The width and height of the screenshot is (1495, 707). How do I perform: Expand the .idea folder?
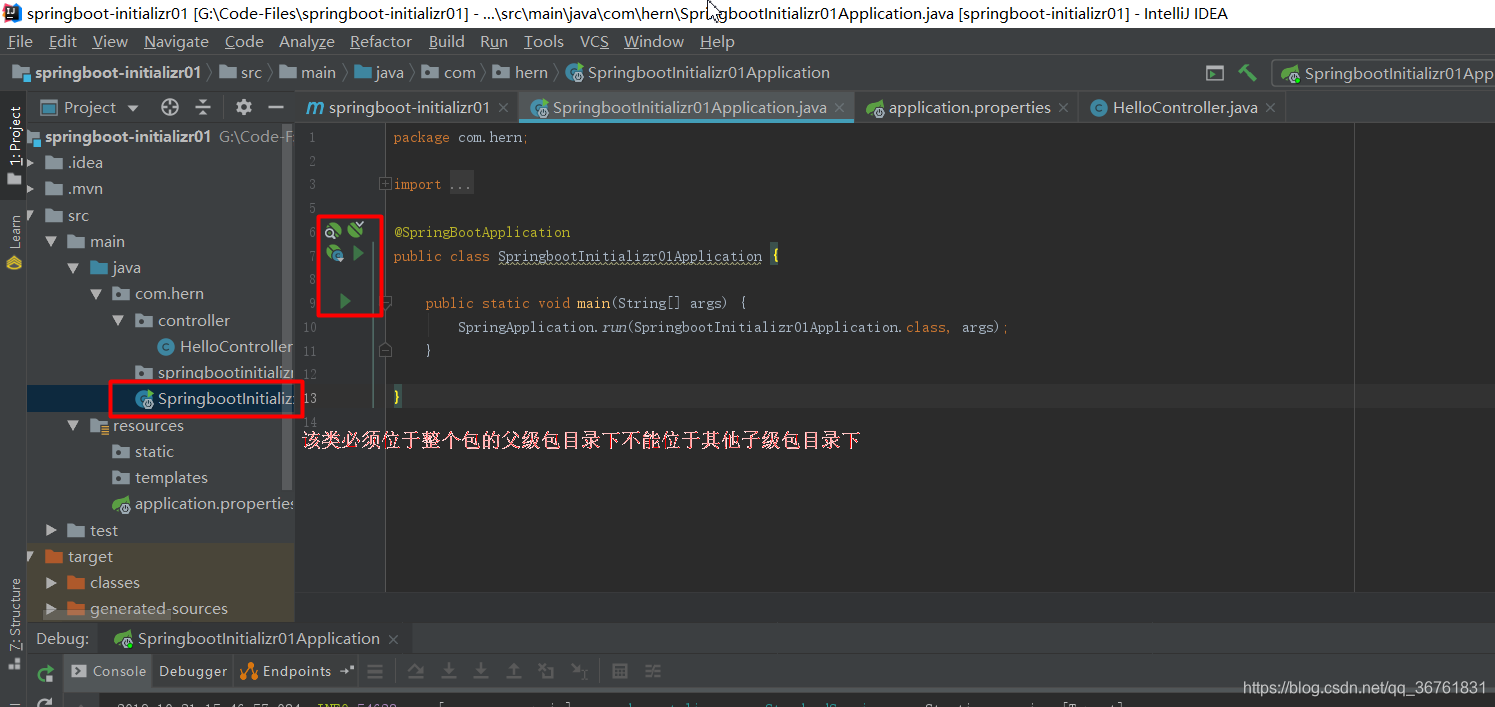30,163
